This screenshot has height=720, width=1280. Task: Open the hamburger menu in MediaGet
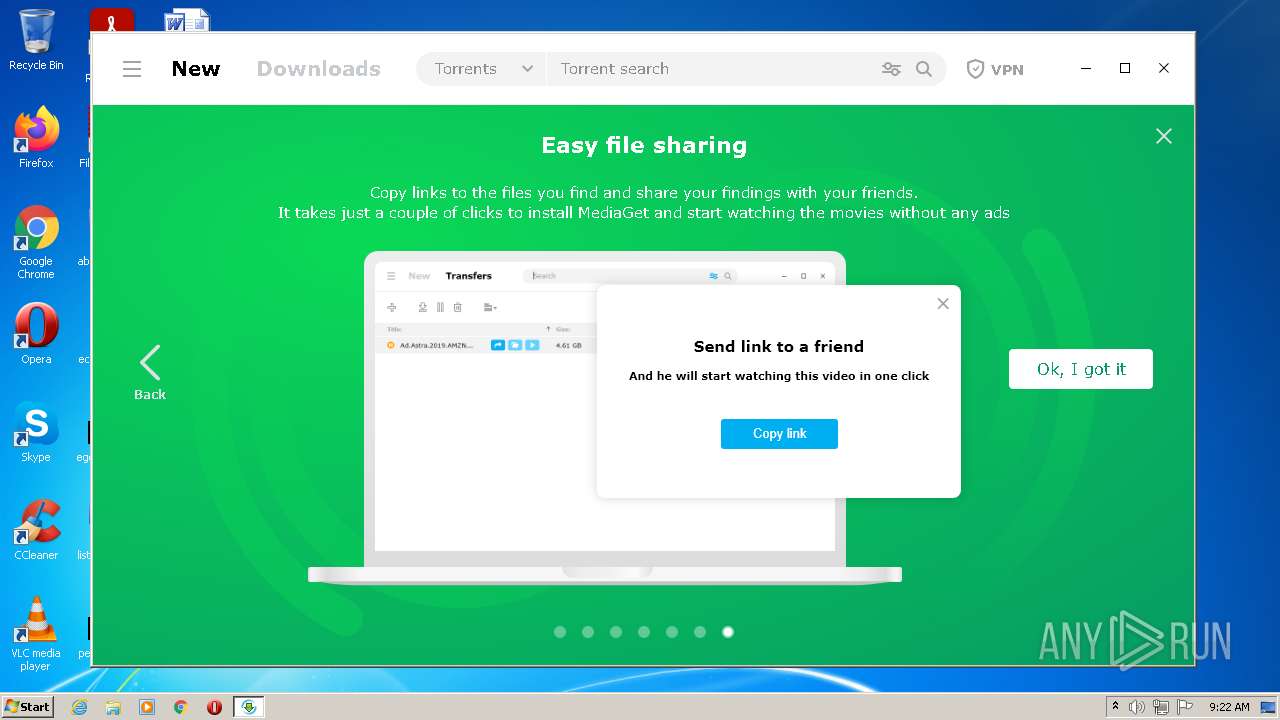132,69
